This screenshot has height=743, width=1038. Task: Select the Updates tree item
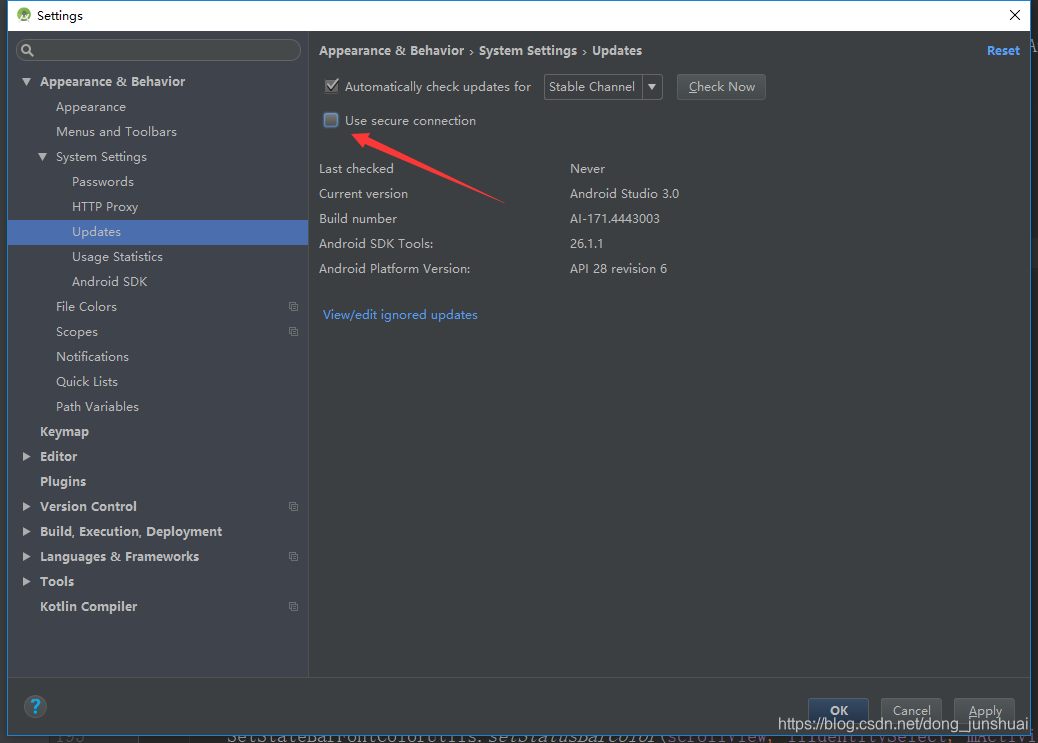pyautogui.click(x=158, y=232)
